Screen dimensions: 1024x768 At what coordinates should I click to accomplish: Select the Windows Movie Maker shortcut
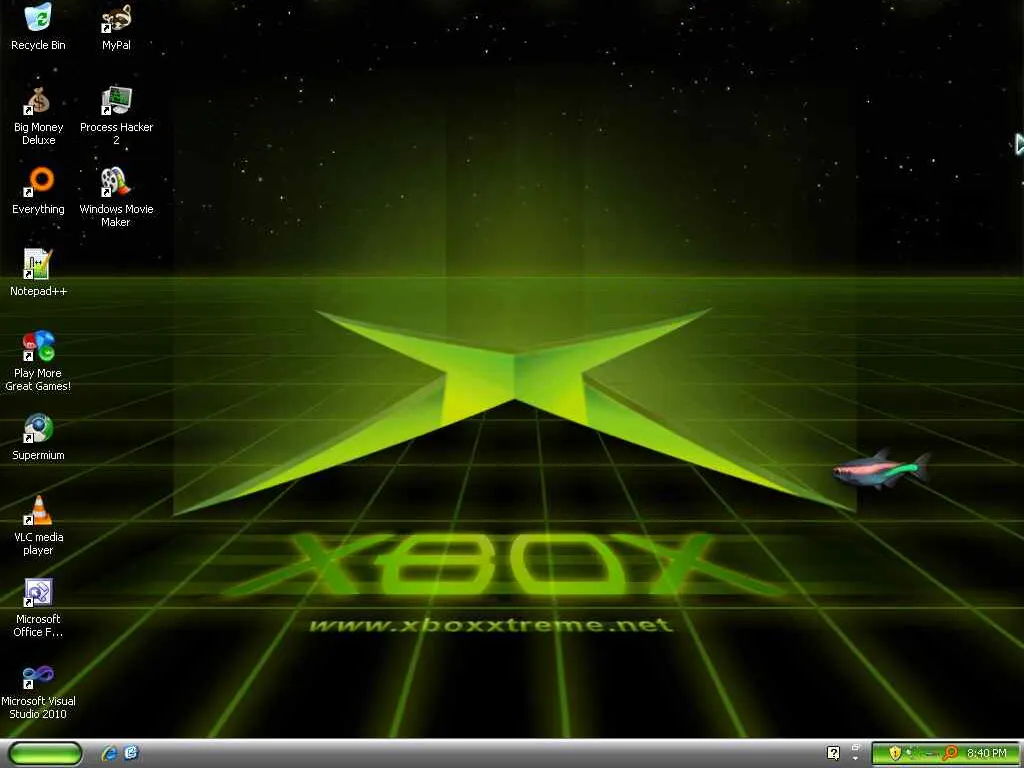pyautogui.click(x=116, y=197)
